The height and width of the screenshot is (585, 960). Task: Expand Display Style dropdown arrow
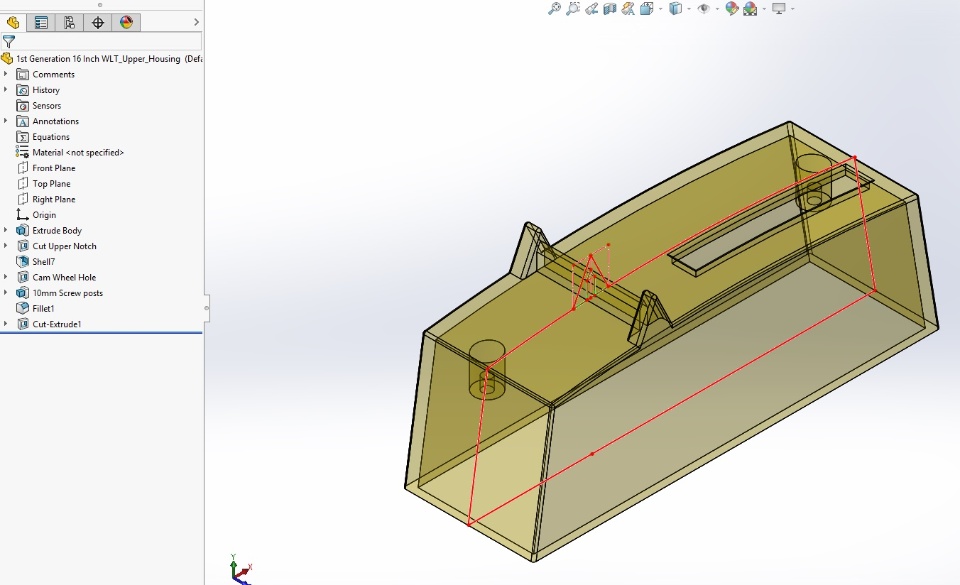(689, 9)
